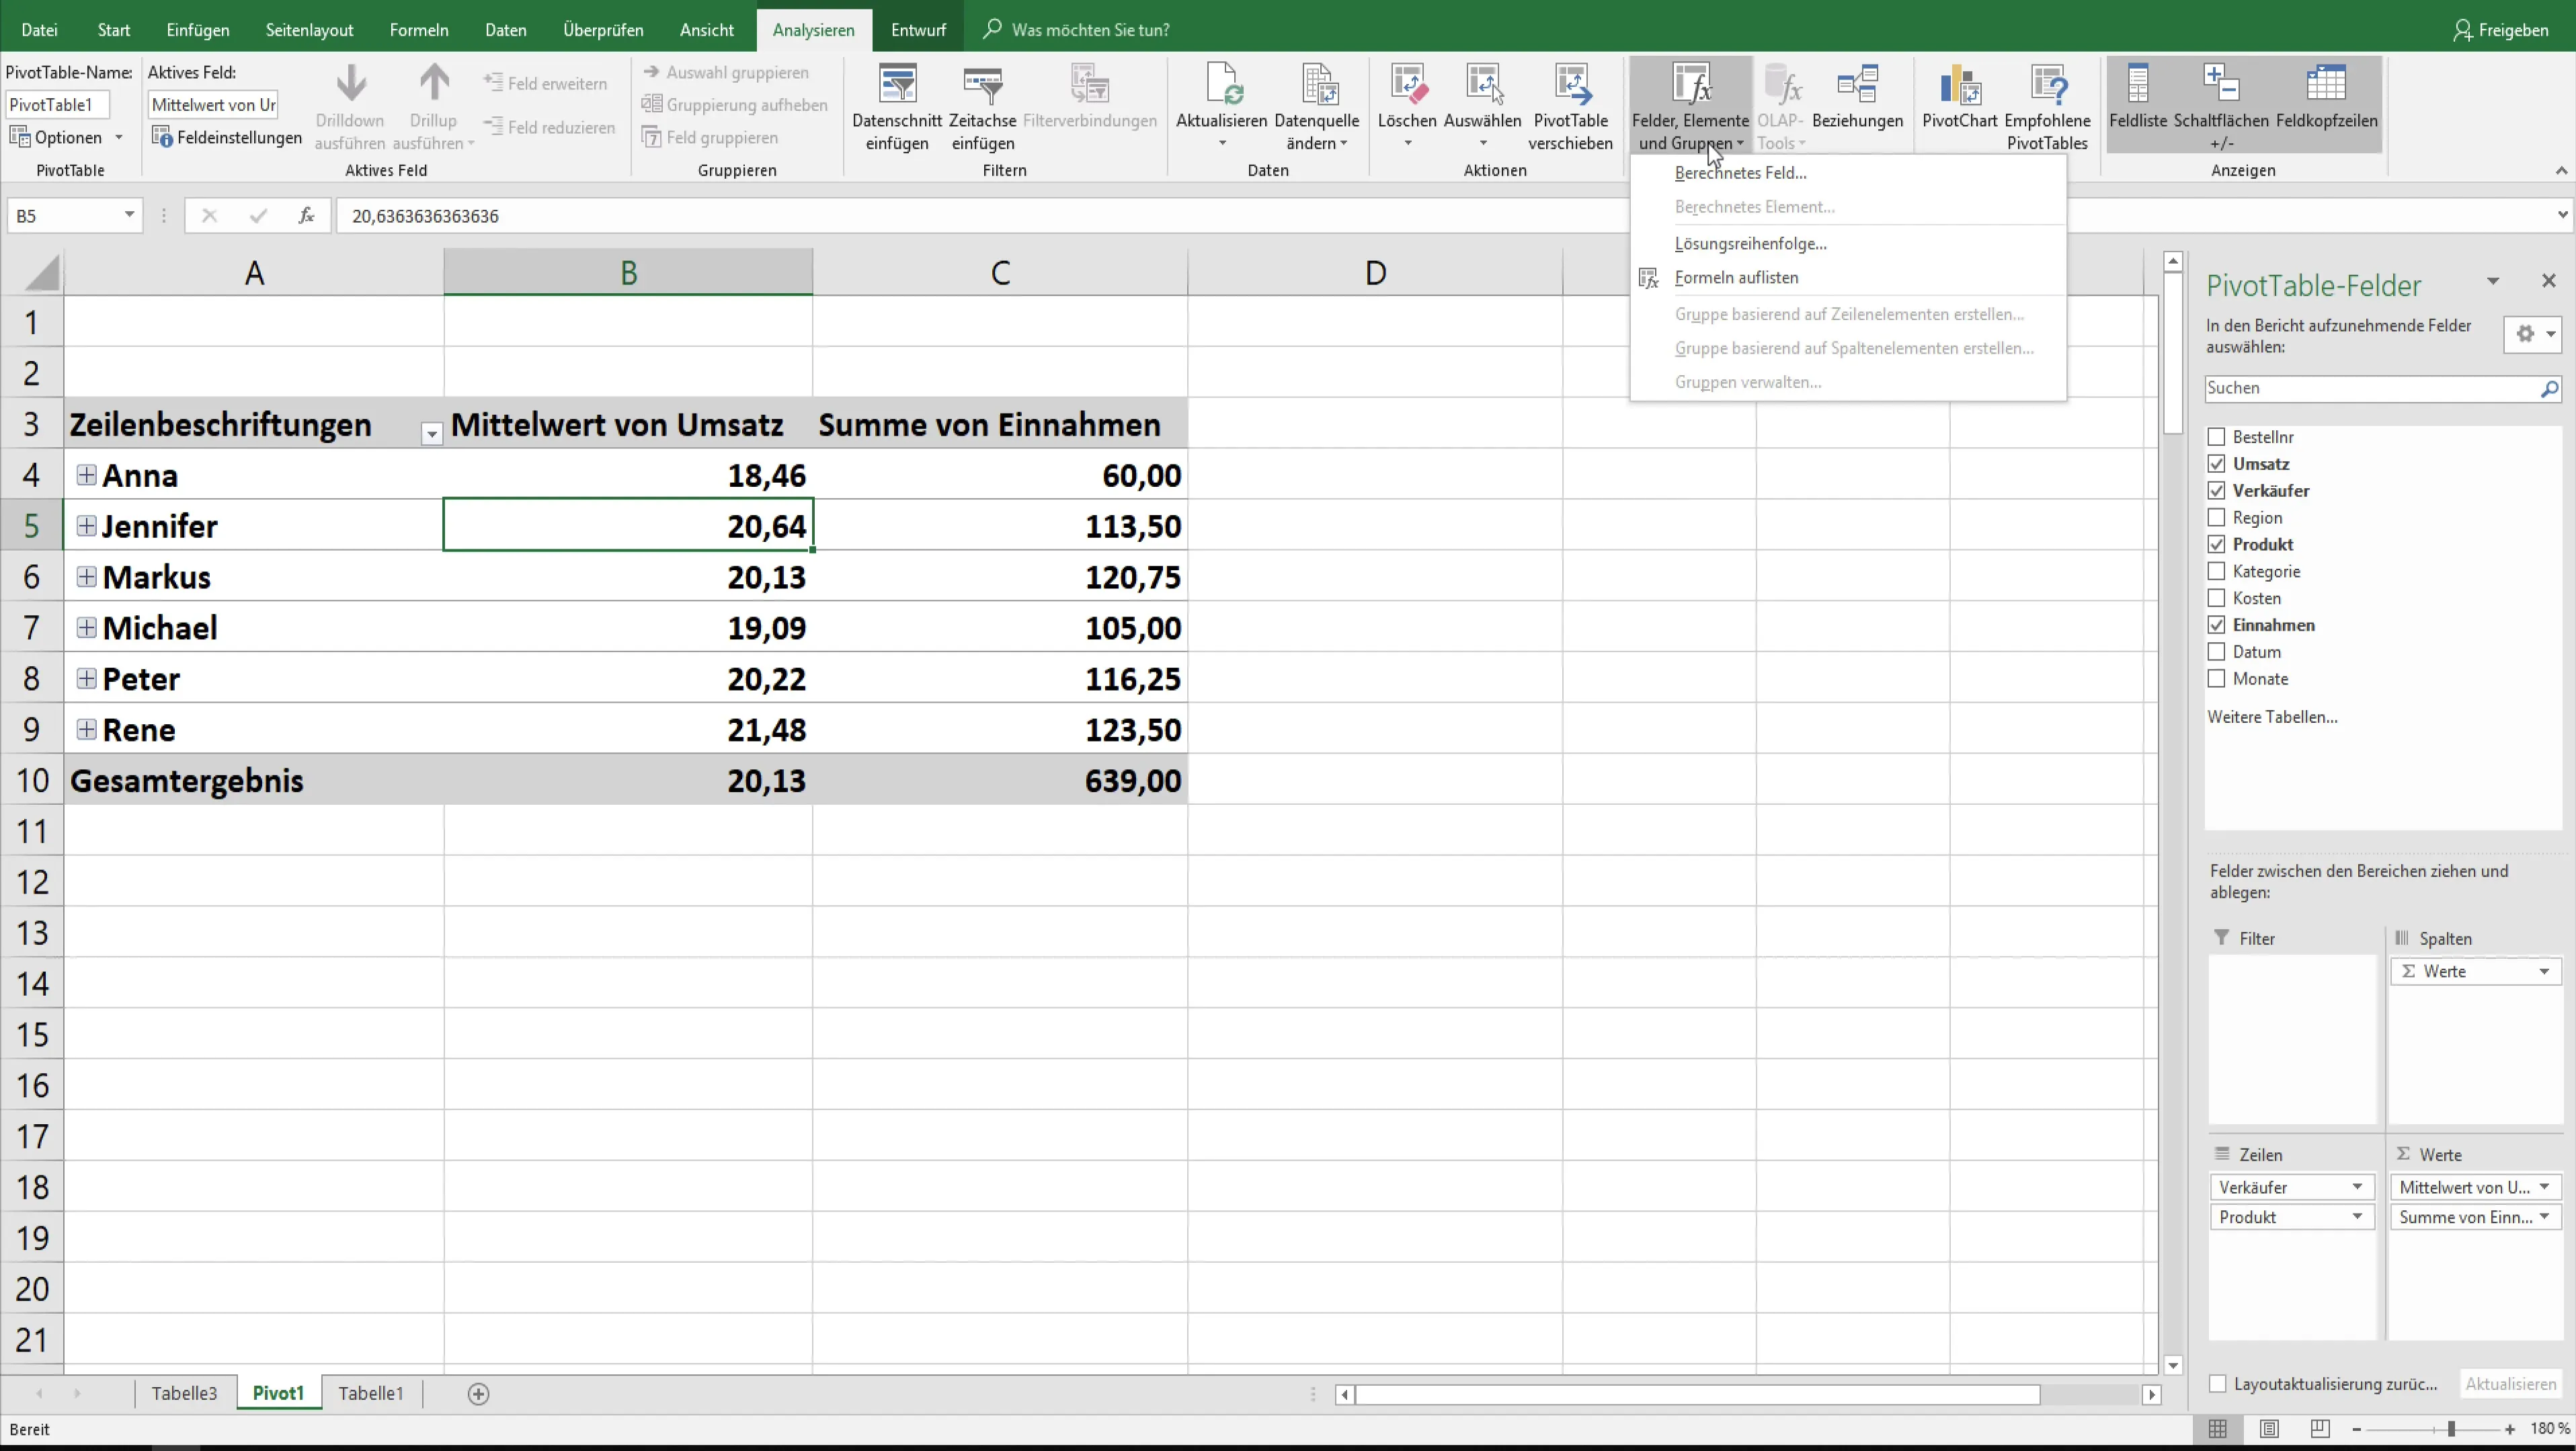2576x1451 pixels.
Task: Check the Kategorie field
Action: pyautogui.click(x=2216, y=572)
